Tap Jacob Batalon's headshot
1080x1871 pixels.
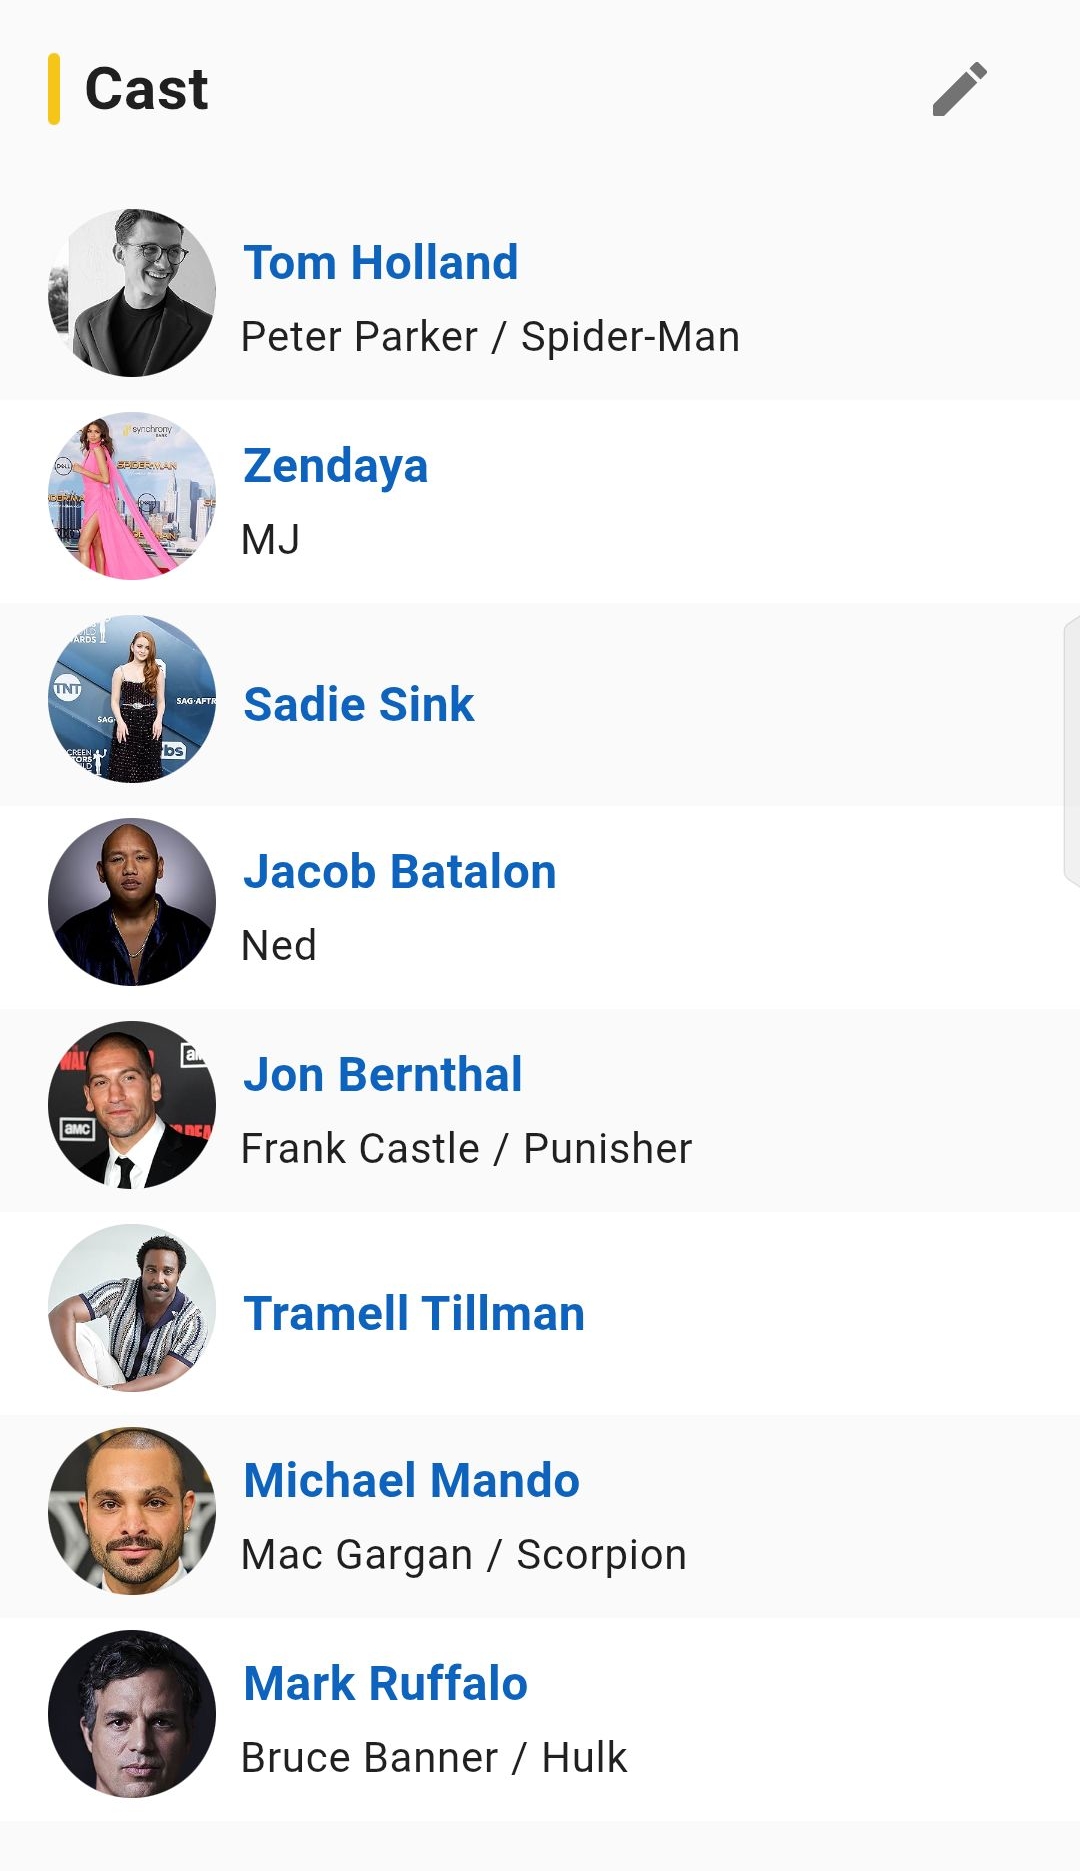click(x=132, y=902)
